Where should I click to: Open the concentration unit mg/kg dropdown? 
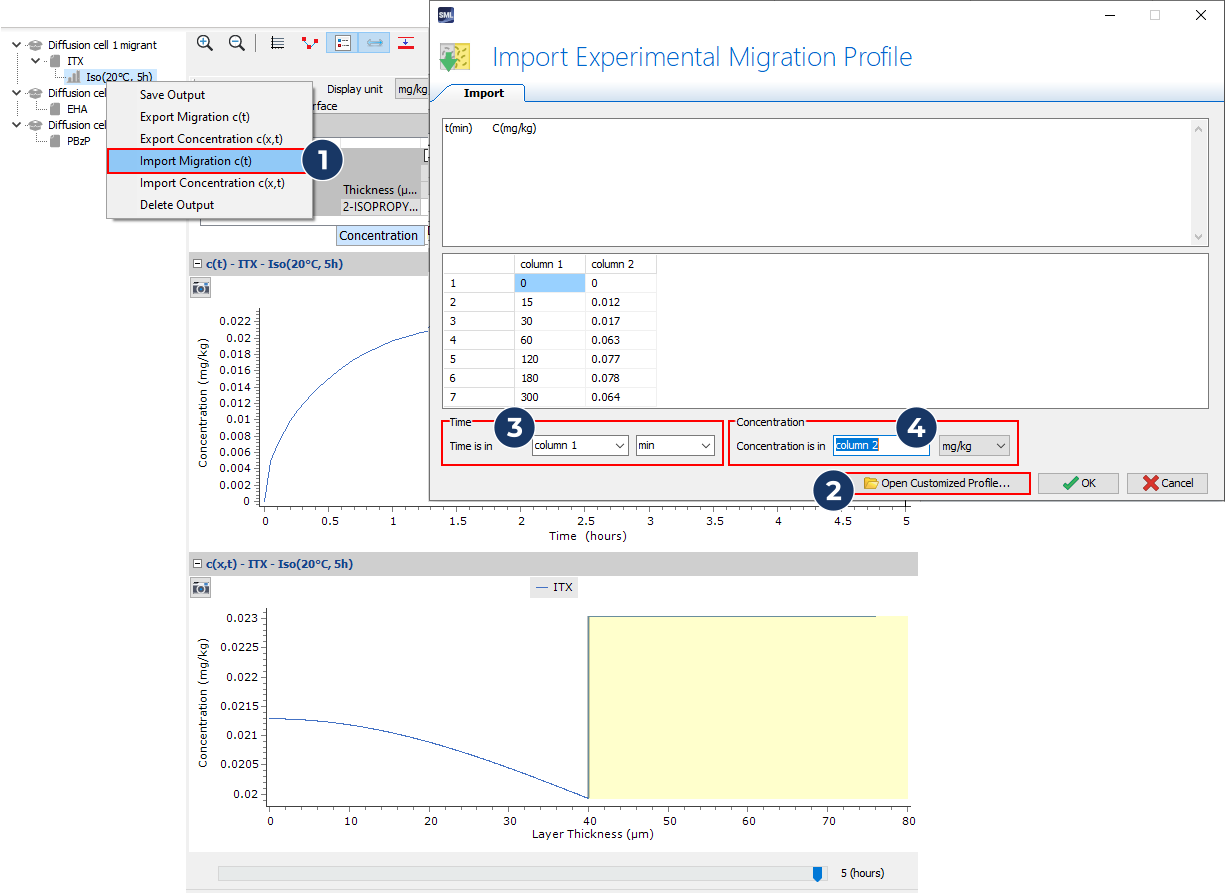coord(974,445)
